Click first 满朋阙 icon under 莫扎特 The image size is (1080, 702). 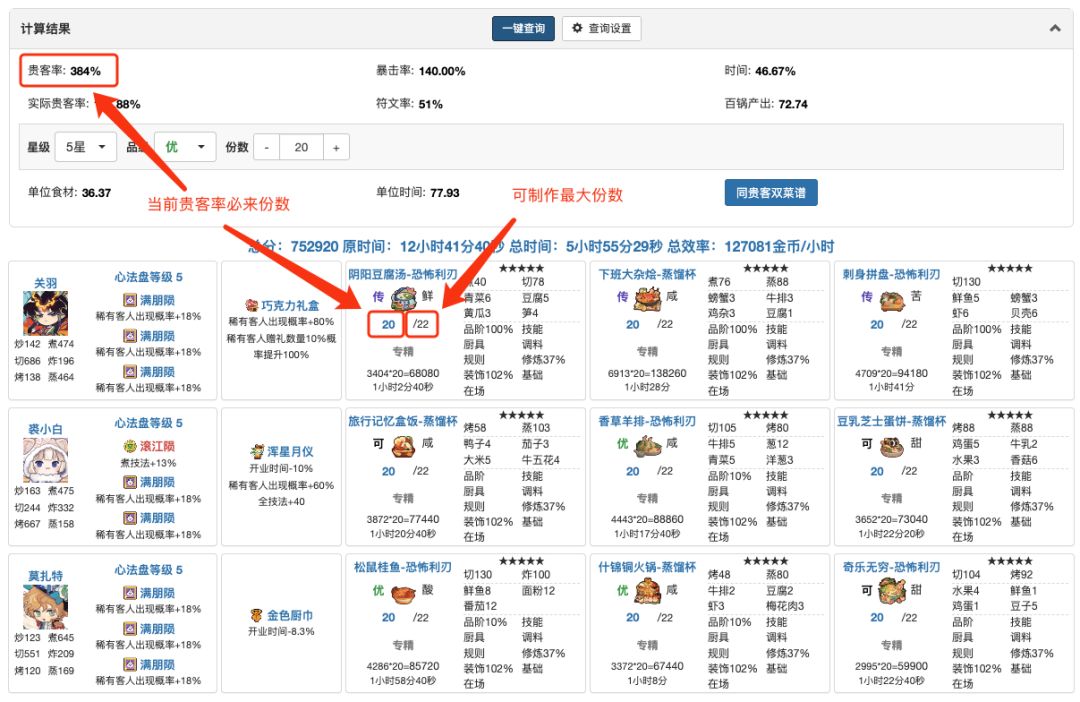pos(130,593)
